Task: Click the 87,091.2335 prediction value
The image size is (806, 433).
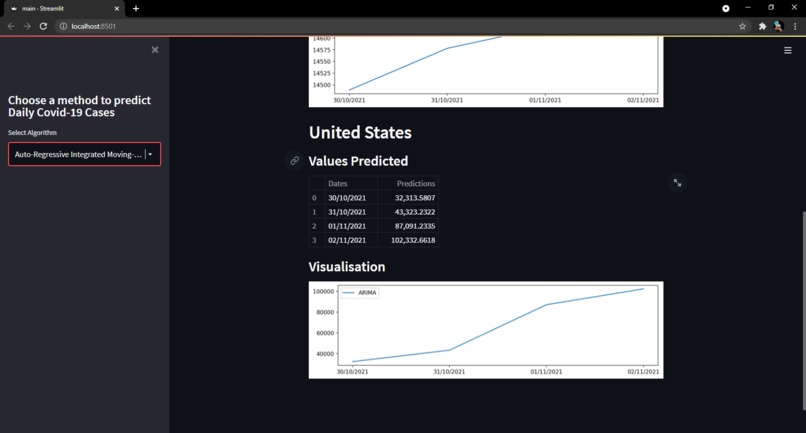Action: pos(415,226)
